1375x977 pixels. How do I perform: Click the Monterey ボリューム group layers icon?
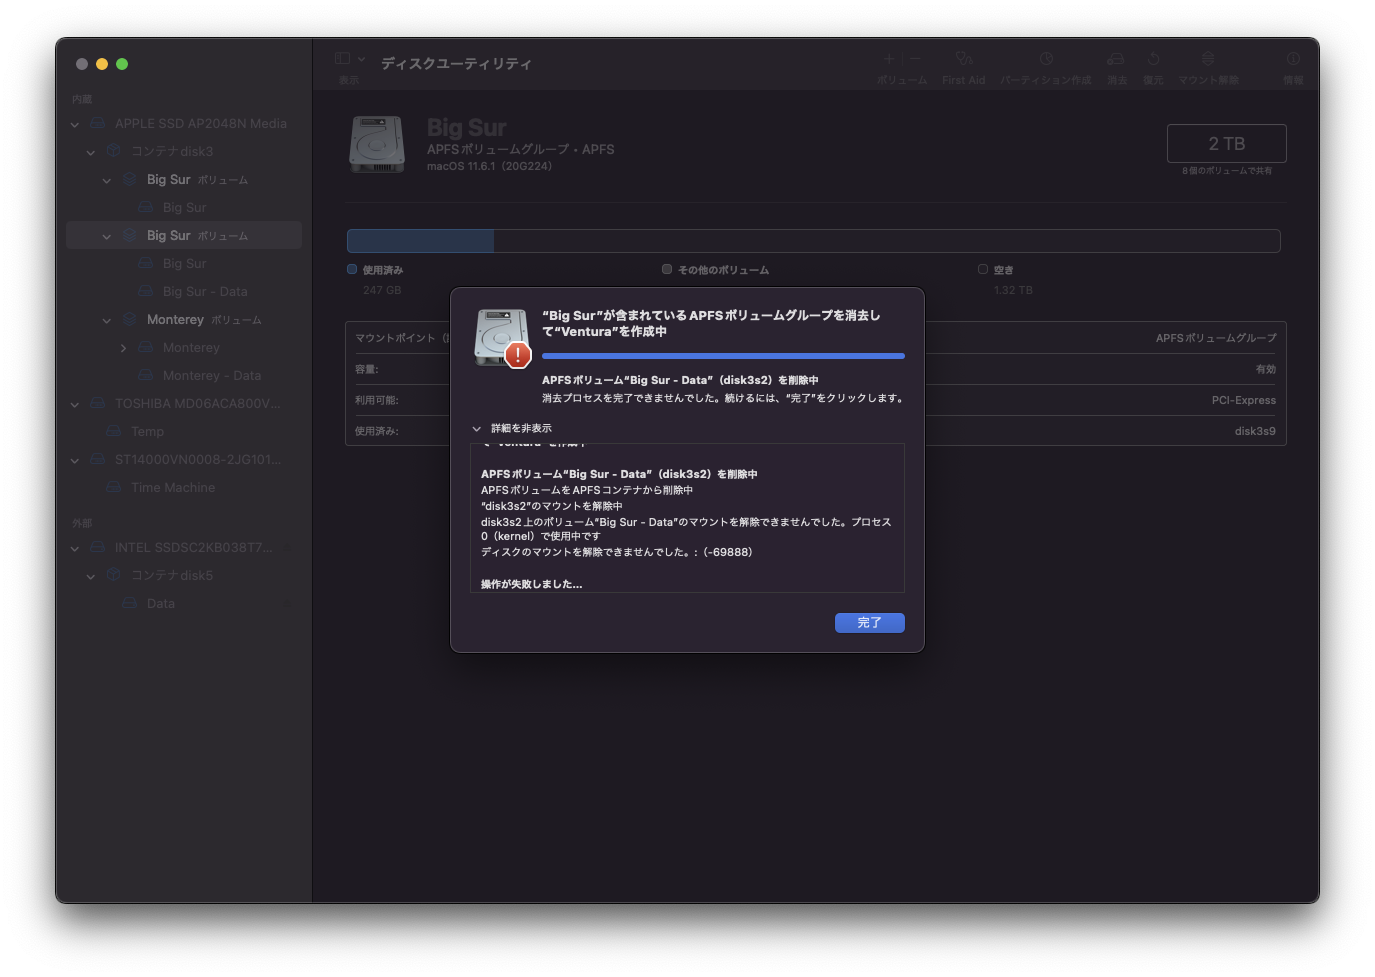coord(130,319)
